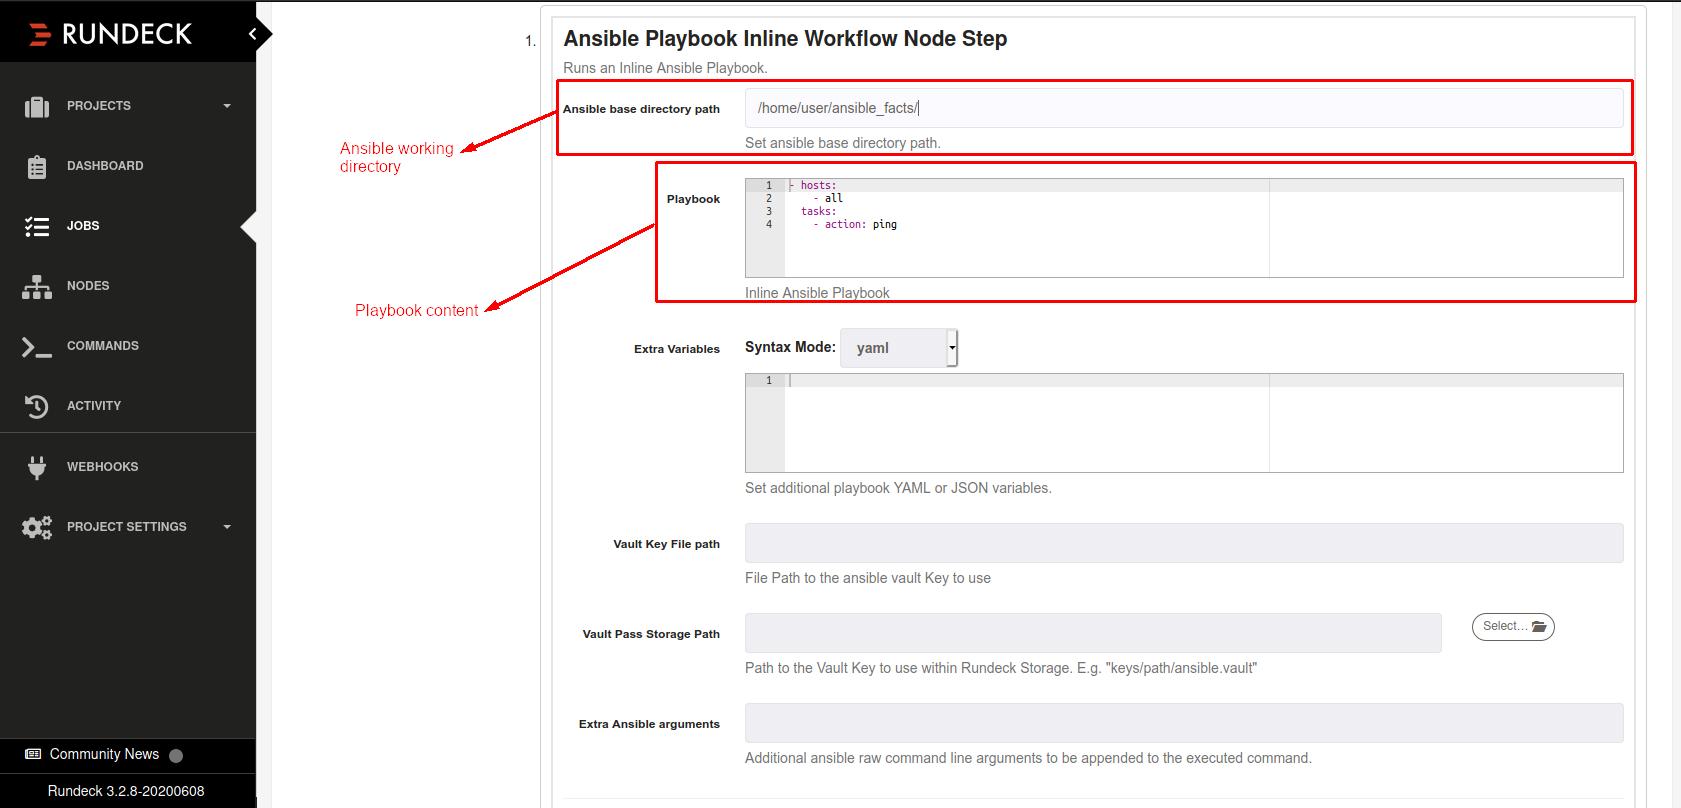Click the 'Set additional playbook YAML or JSON variables.' text

click(898, 488)
